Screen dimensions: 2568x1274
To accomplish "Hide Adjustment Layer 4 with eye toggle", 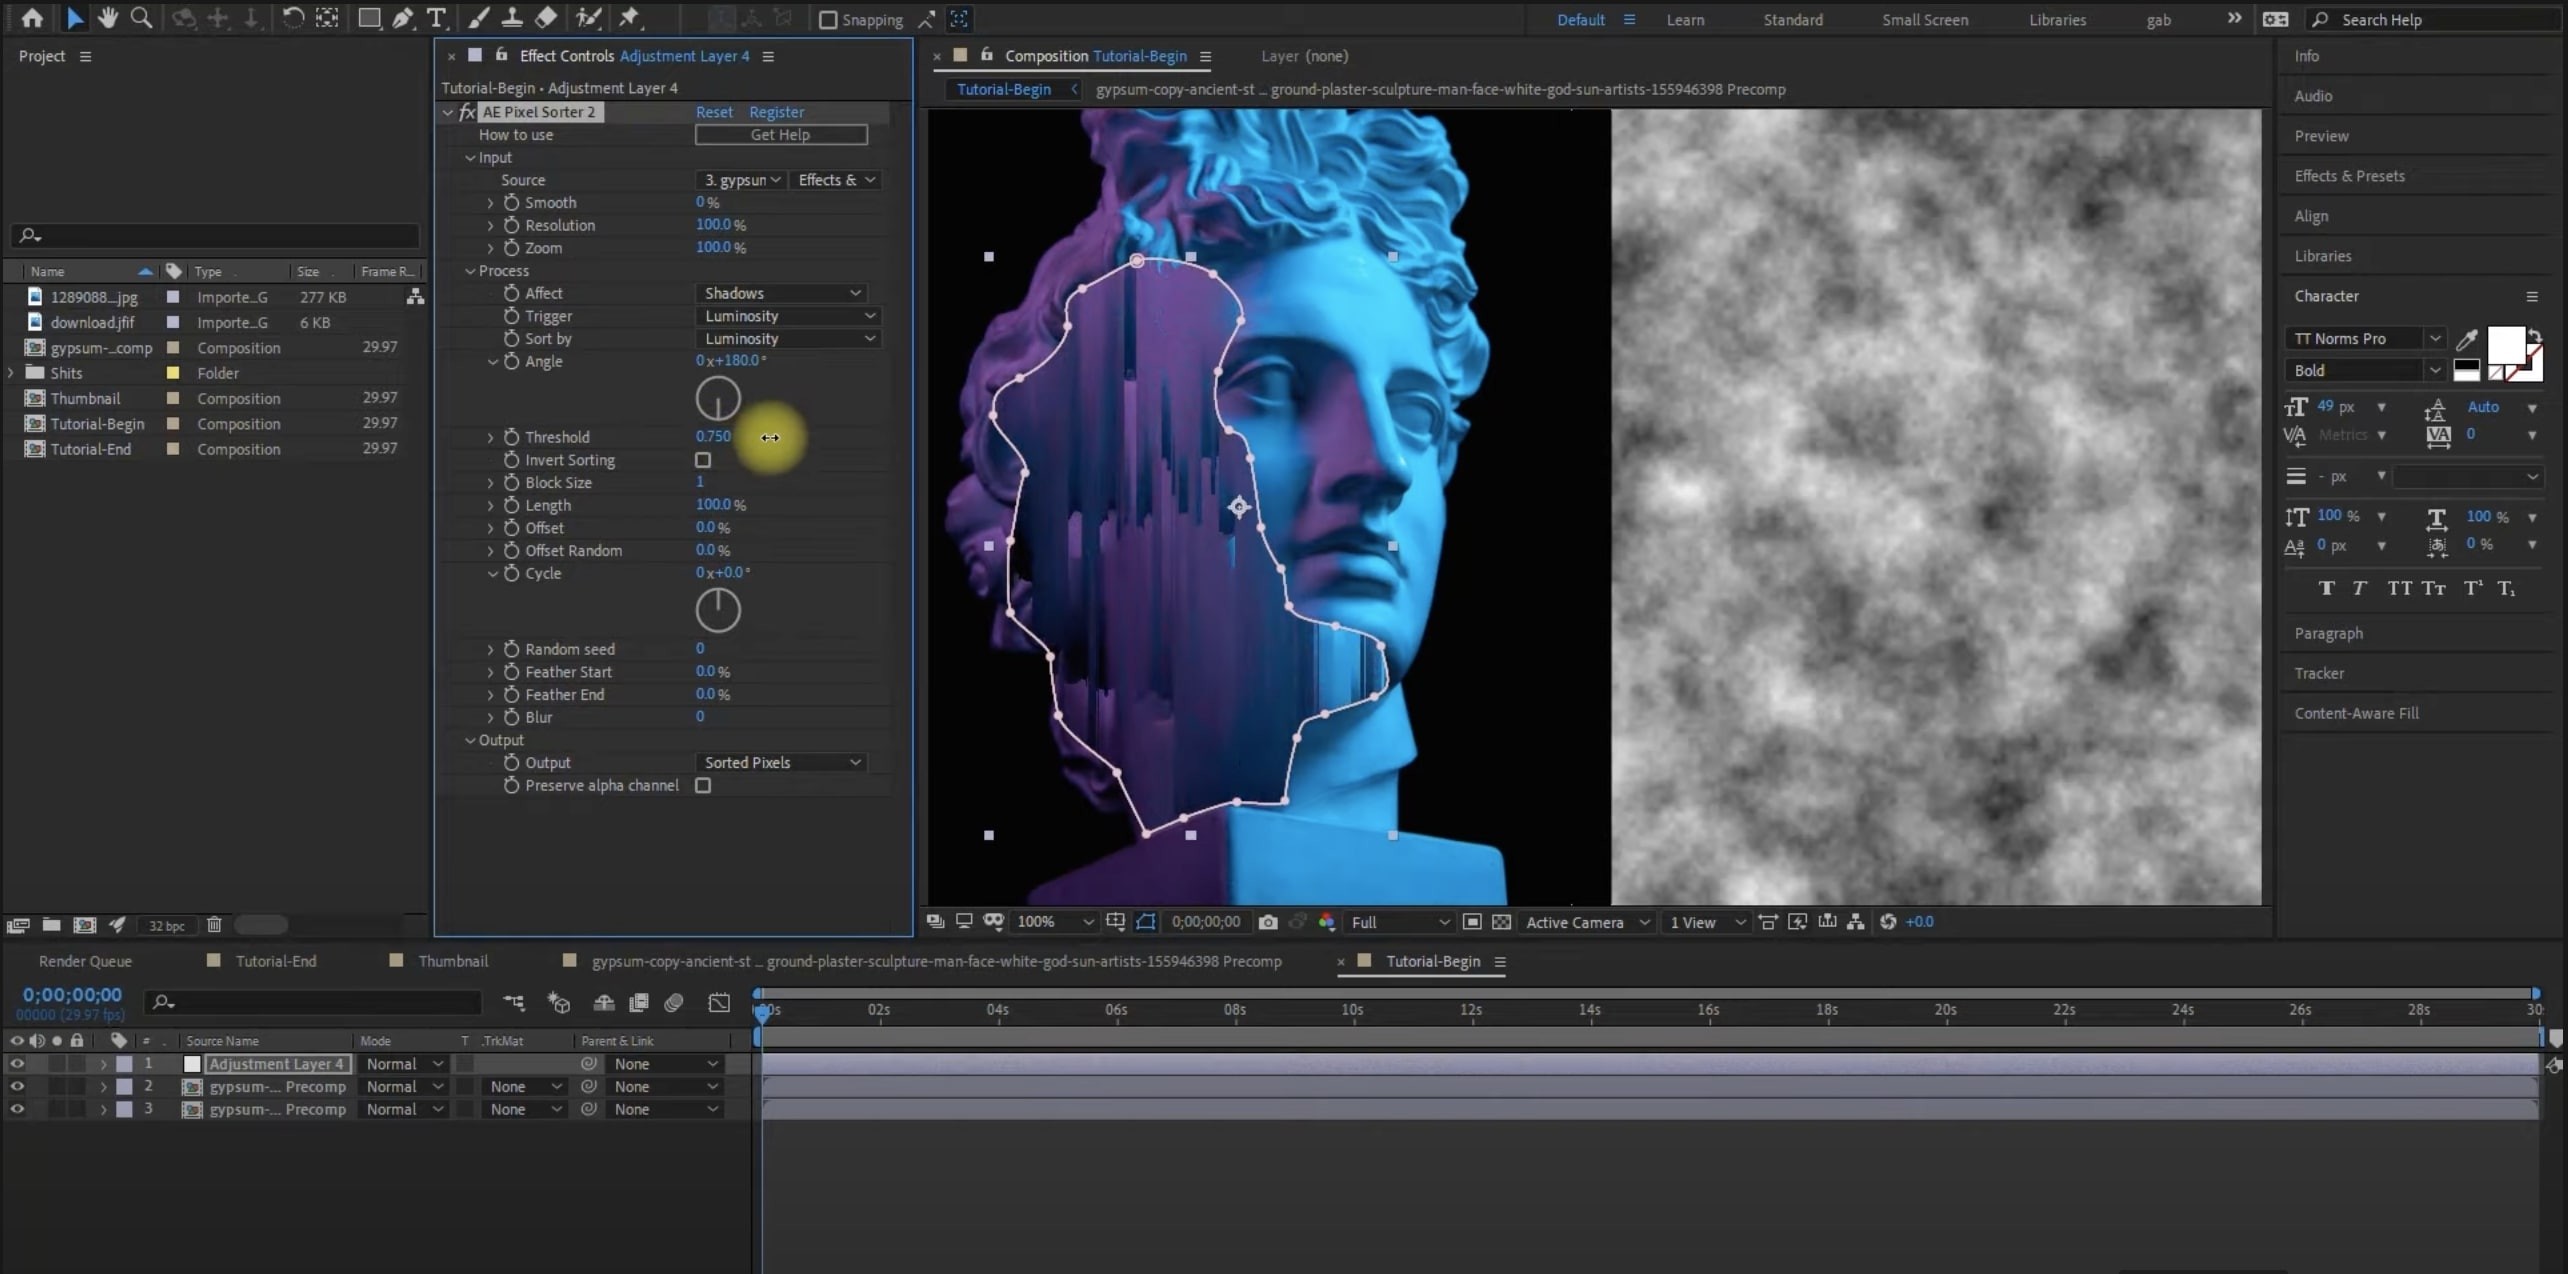I will [x=17, y=1064].
